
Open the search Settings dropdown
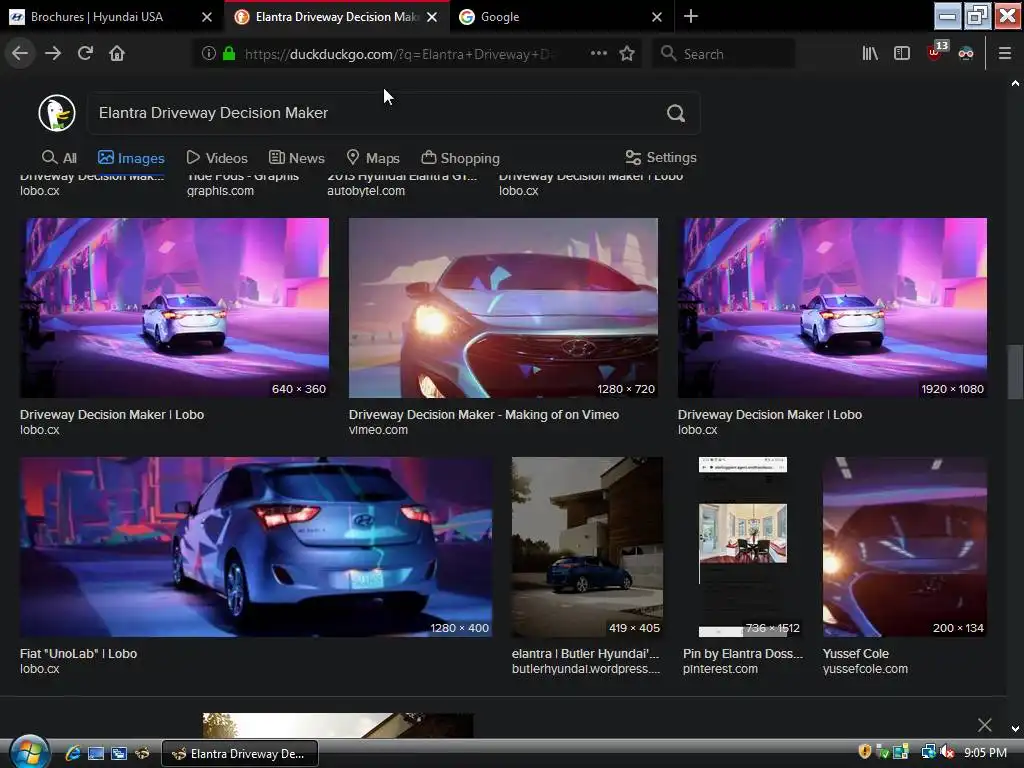click(x=661, y=157)
